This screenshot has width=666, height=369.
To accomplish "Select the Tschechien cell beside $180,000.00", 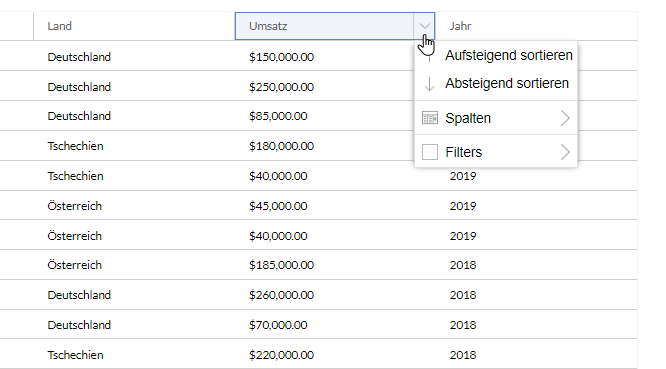I will coord(75,146).
